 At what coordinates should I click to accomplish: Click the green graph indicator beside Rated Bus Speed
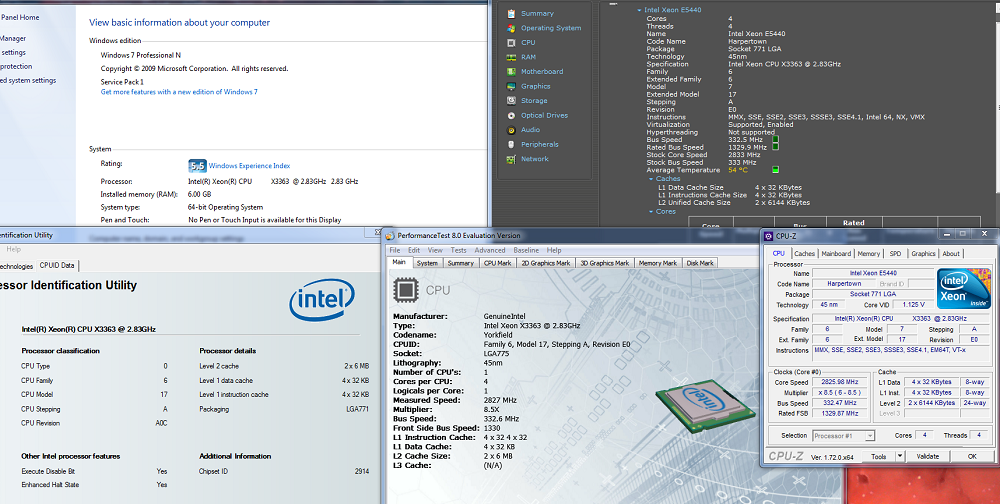[x=776, y=147]
